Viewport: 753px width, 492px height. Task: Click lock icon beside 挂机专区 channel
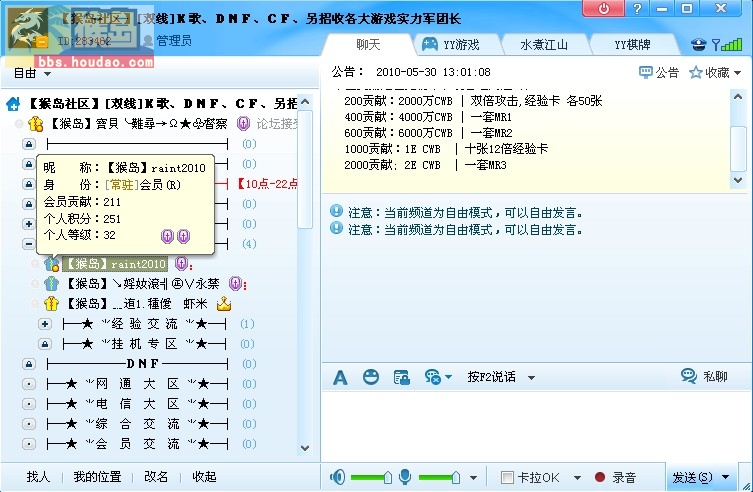(x=45, y=344)
